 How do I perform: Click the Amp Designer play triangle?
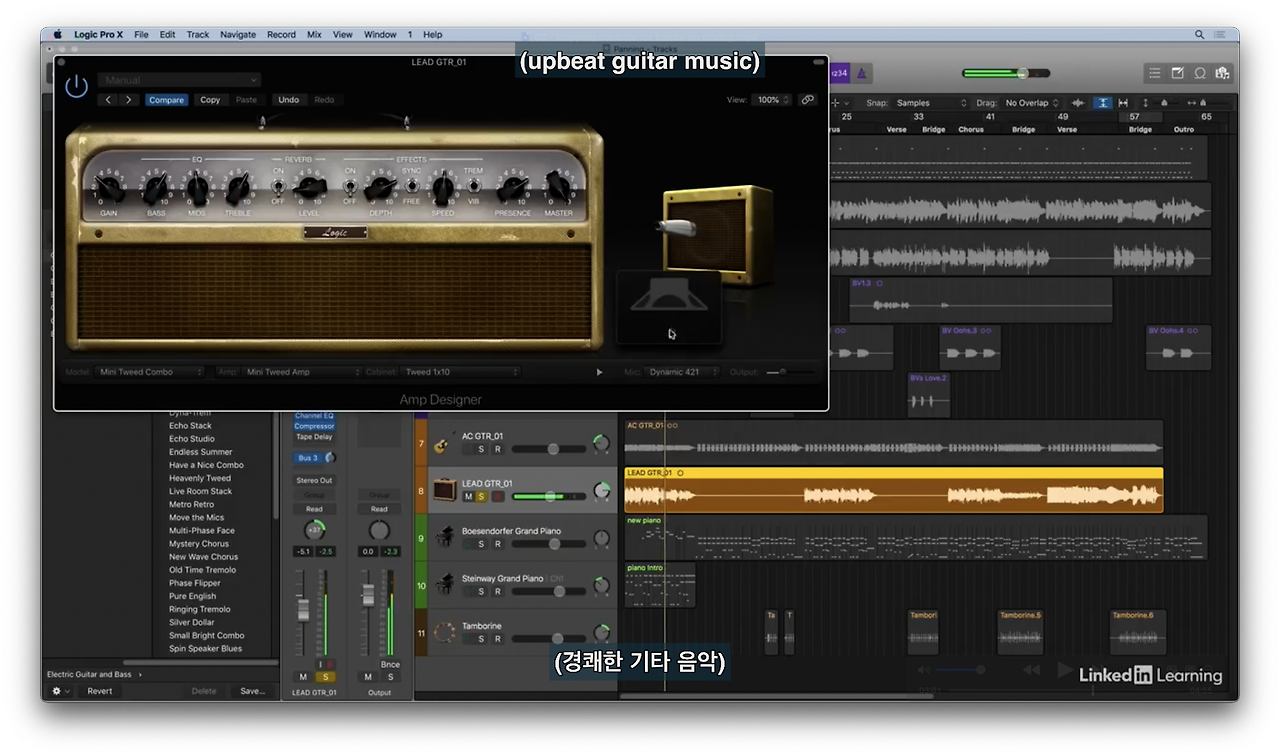point(599,372)
